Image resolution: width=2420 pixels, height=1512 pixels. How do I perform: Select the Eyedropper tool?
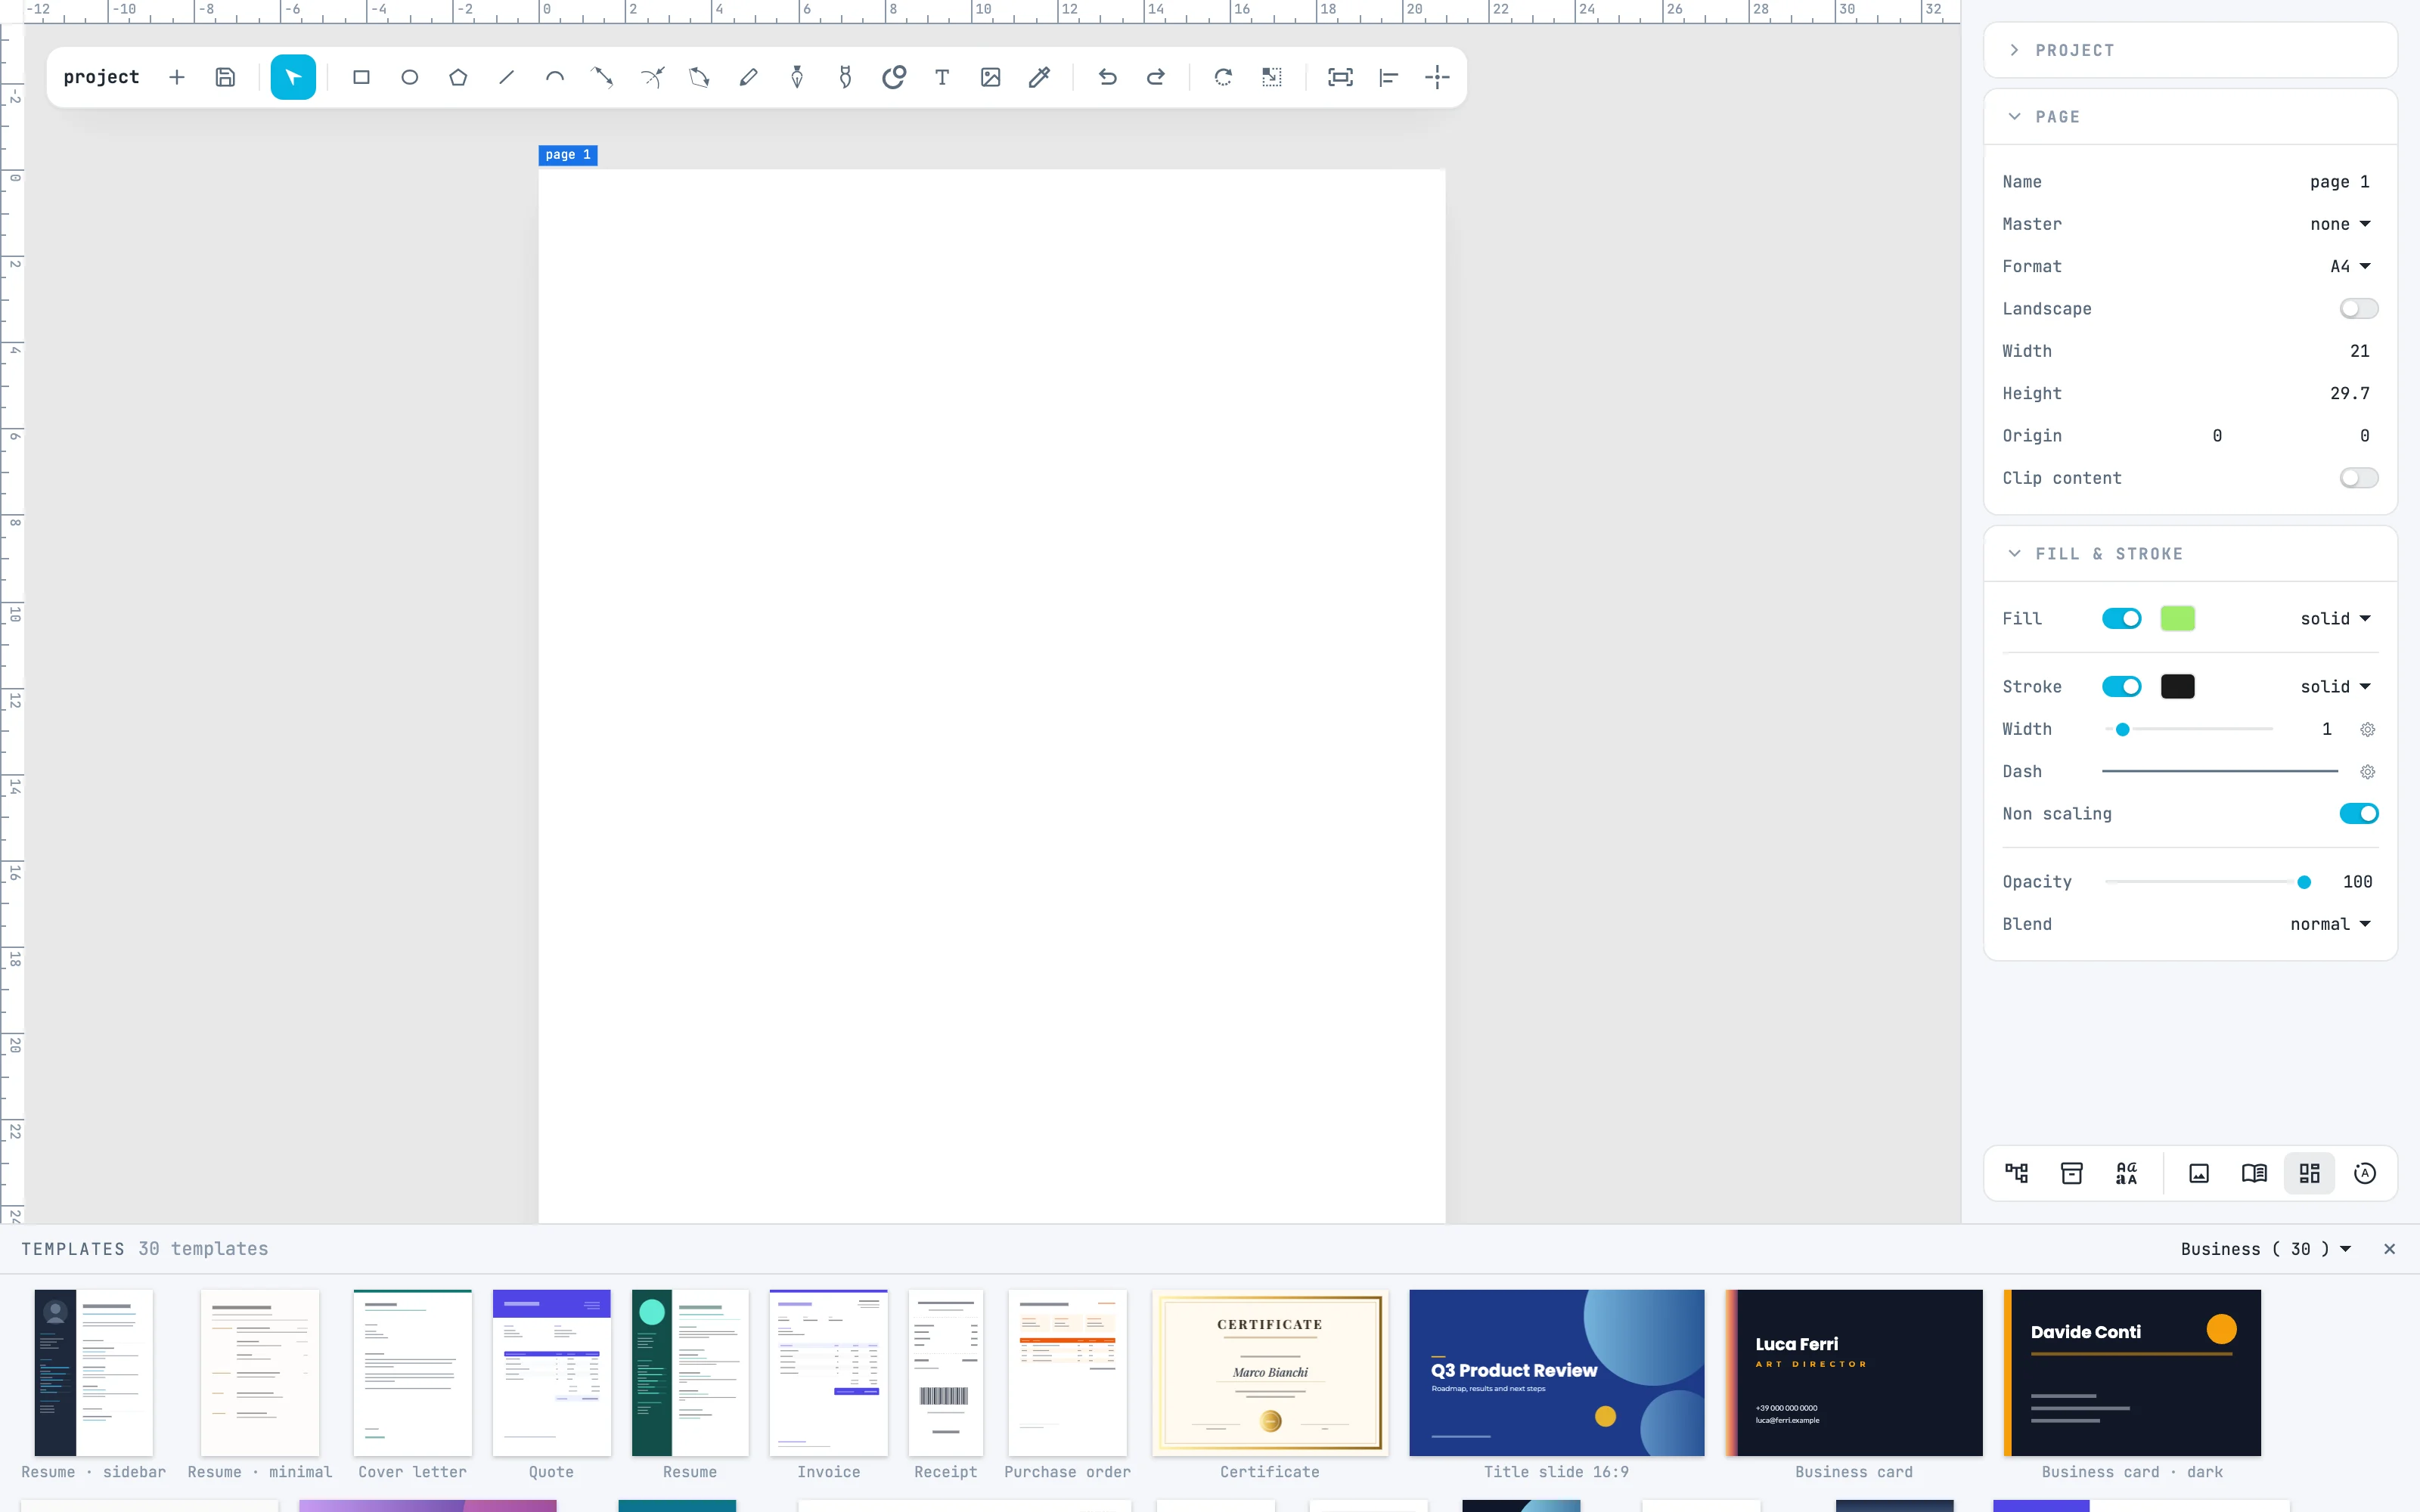tap(1039, 77)
